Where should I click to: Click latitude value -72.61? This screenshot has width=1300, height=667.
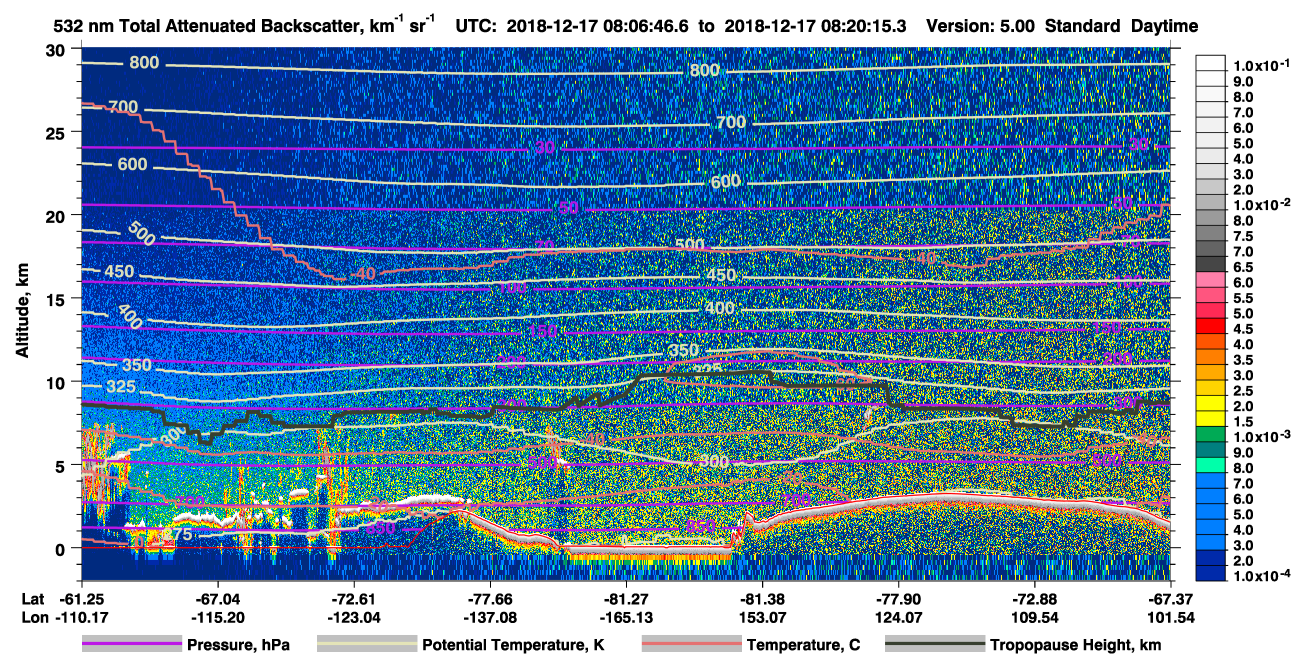click(x=353, y=598)
